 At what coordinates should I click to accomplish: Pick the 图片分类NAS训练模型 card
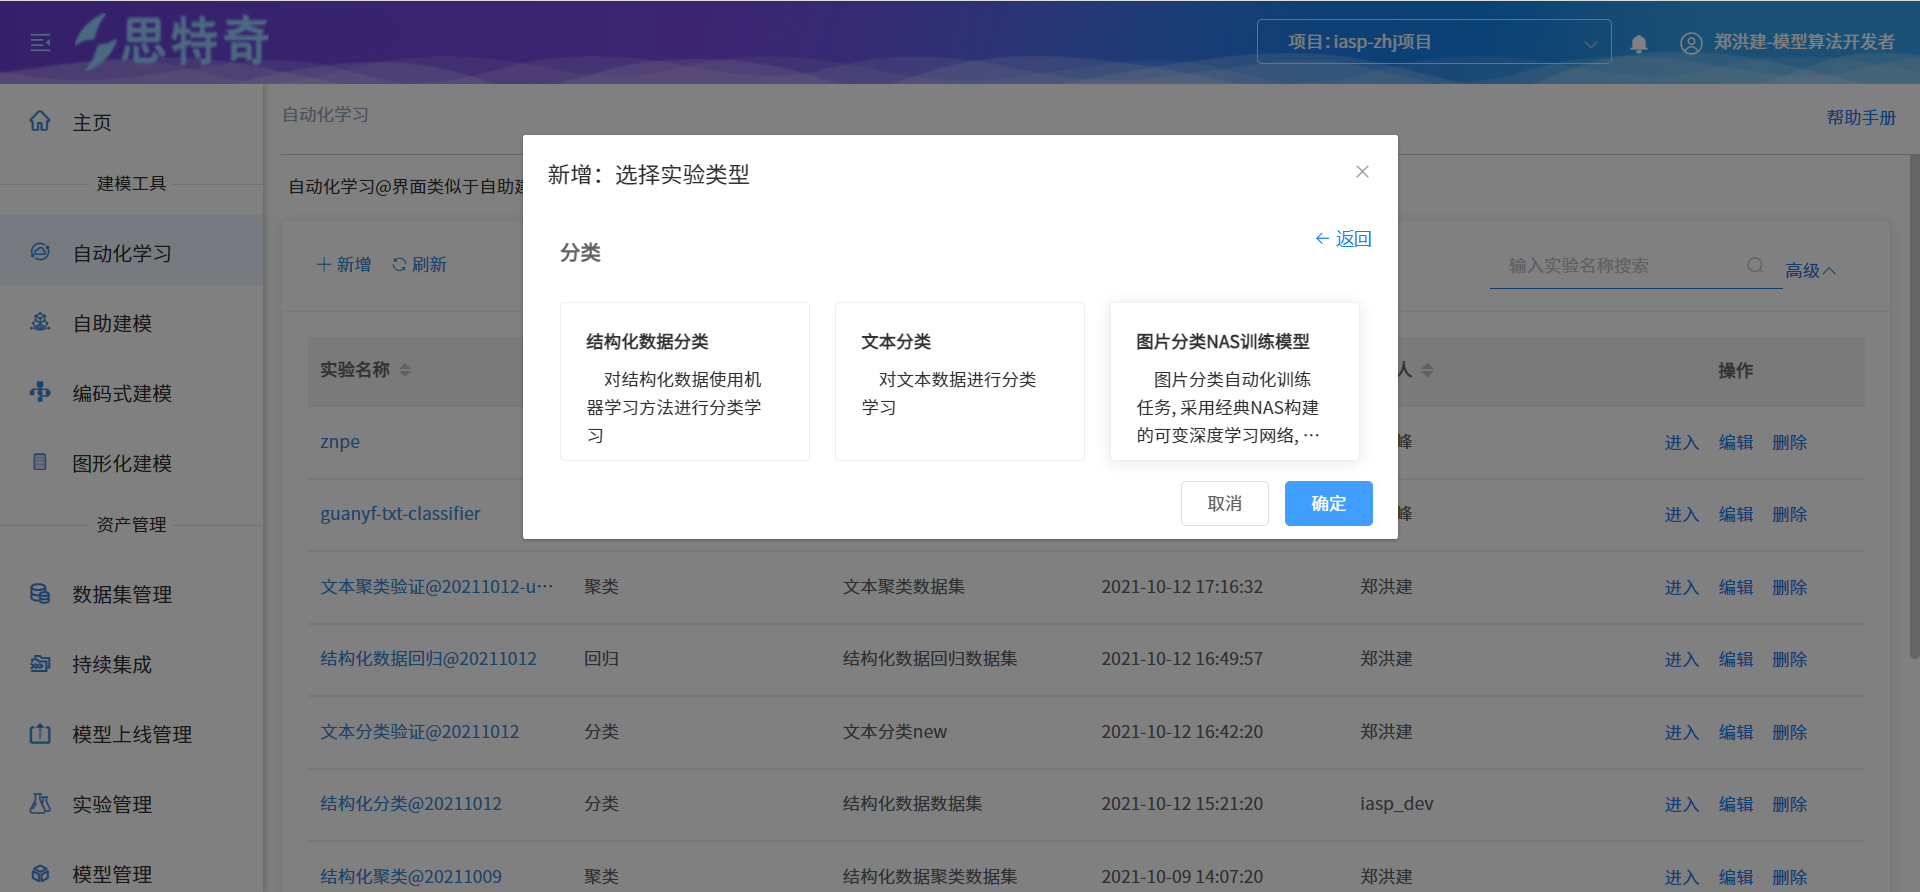point(1234,381)
